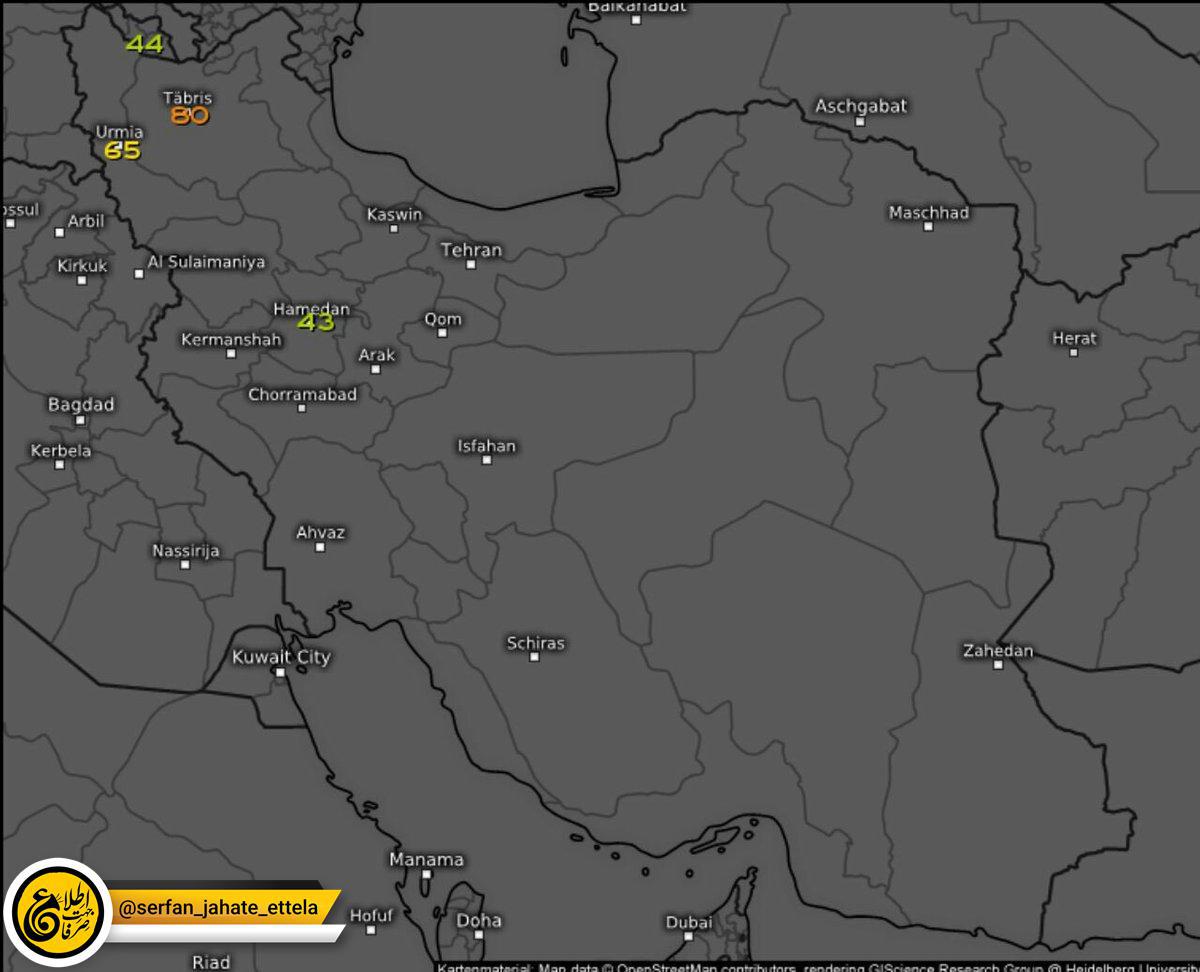The height and width of the screenshot is (972, 1200).
Task: Select the Isfahan city label
Action: pyautogui.click(x=487, y=446)
